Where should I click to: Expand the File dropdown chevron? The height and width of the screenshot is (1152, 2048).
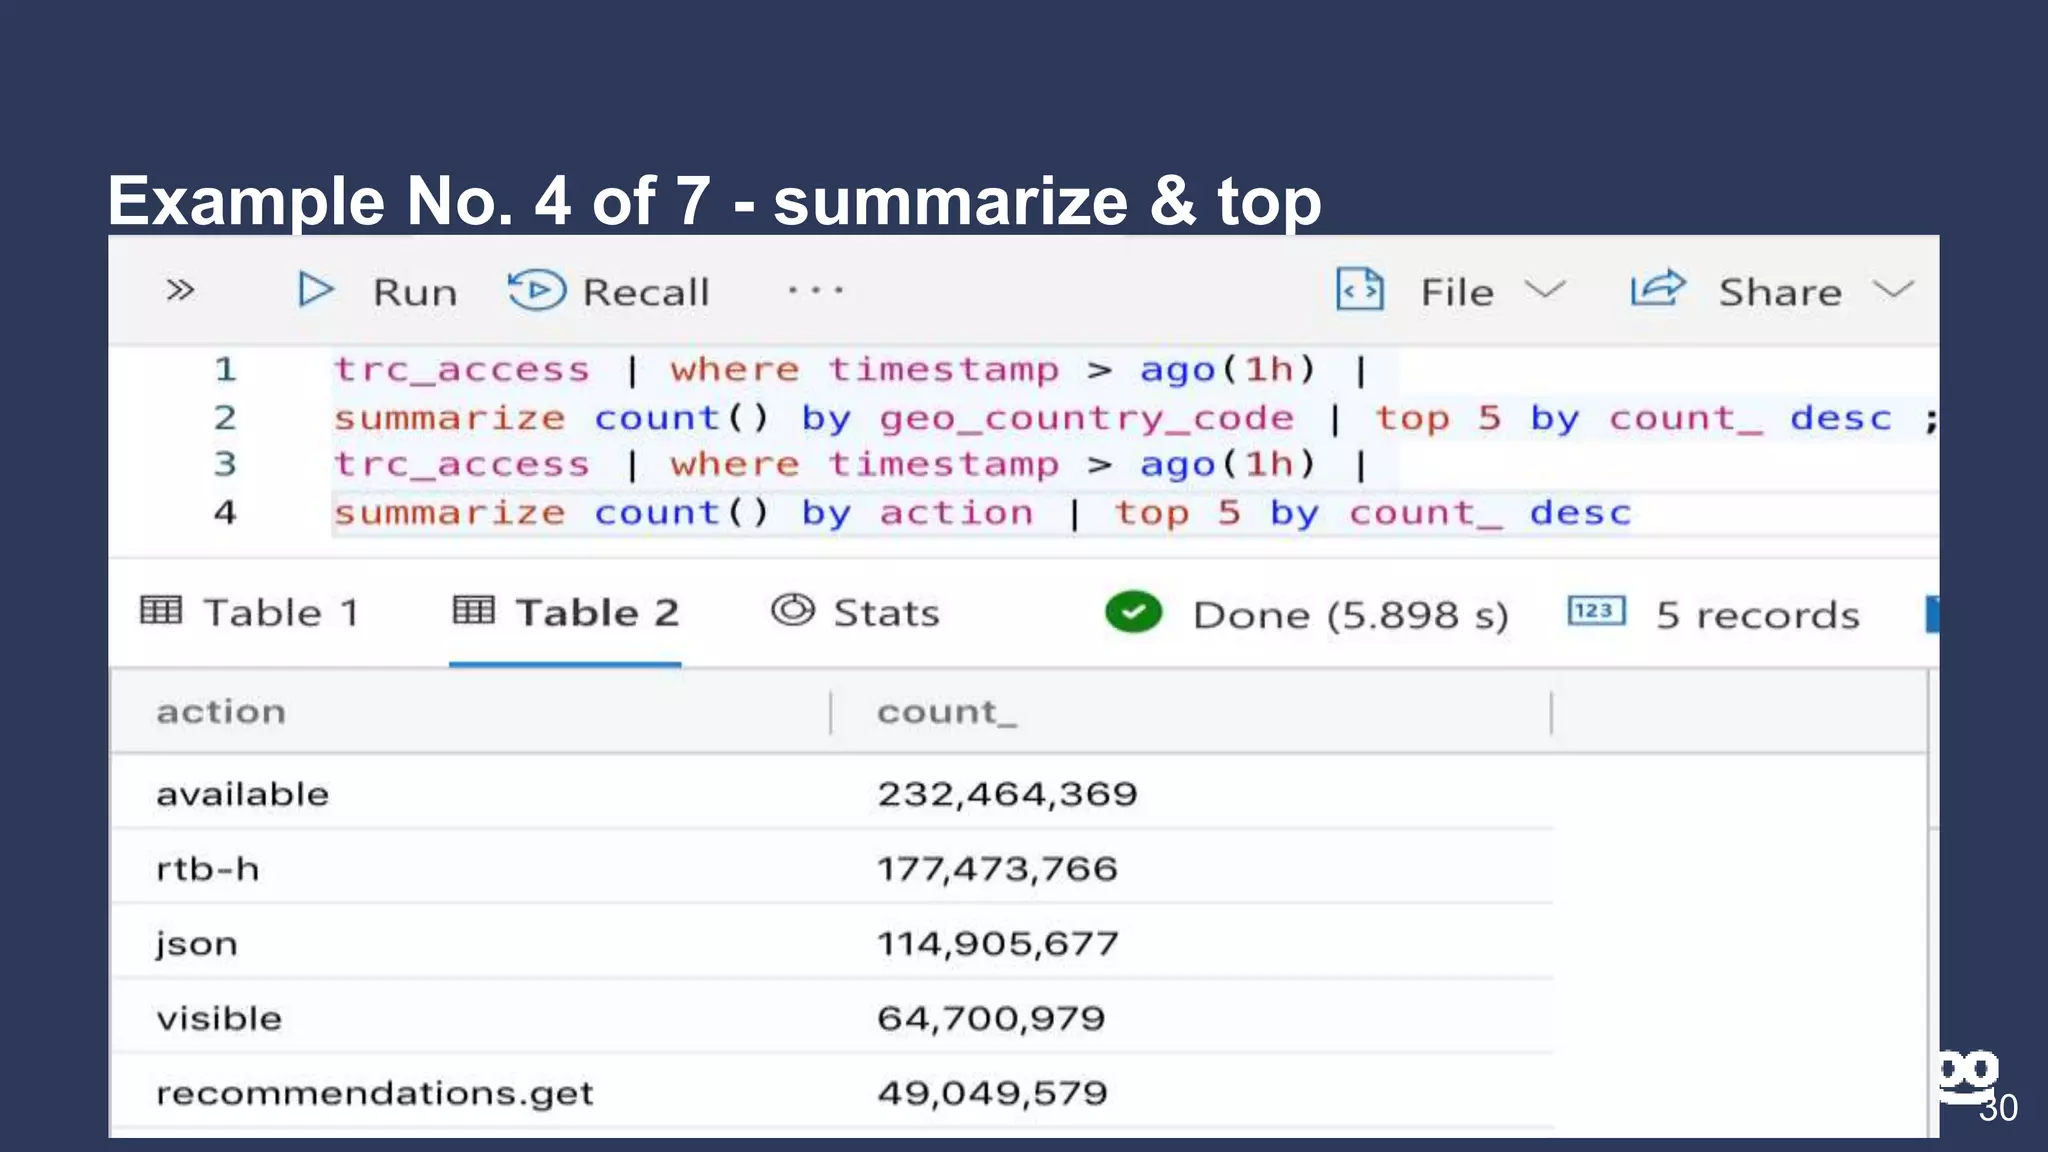click(x=1545, y=290)
